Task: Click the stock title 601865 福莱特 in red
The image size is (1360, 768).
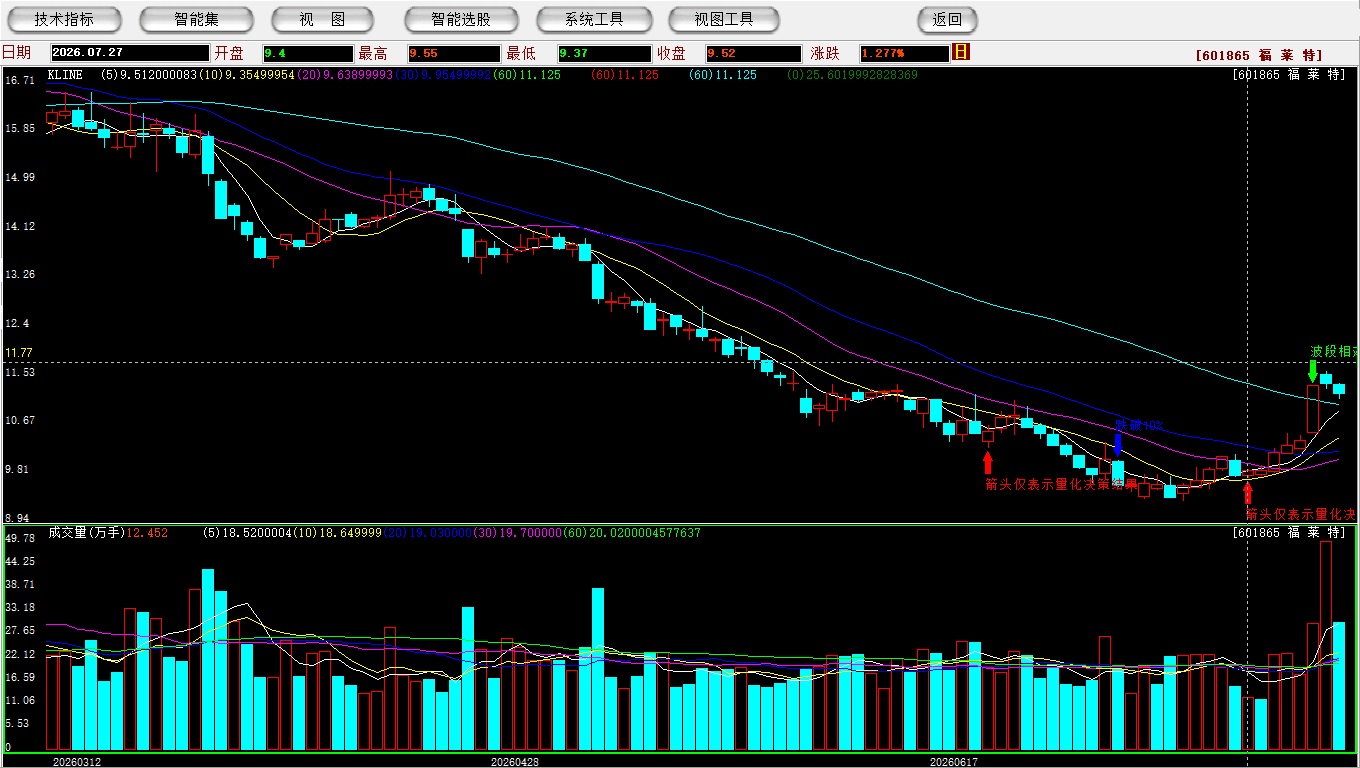Action: point(1258,55)
